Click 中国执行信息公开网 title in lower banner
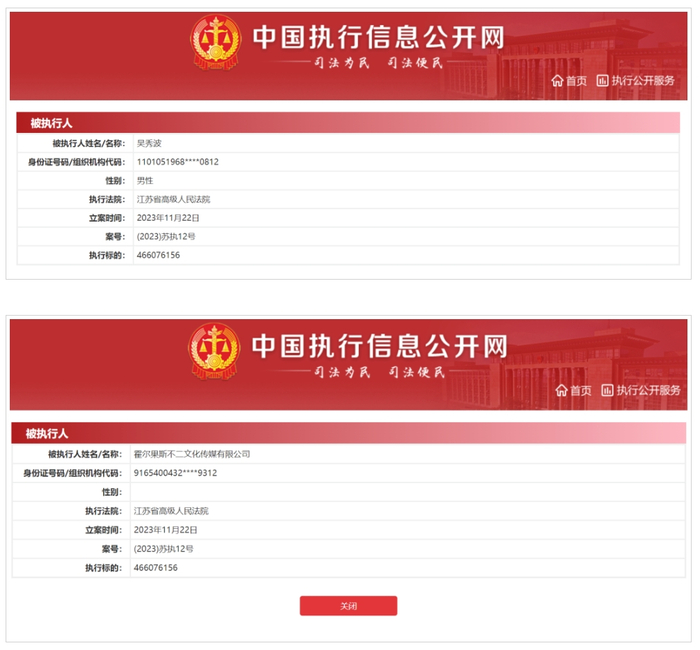The image size is (700, 650). tap(379, 346)
